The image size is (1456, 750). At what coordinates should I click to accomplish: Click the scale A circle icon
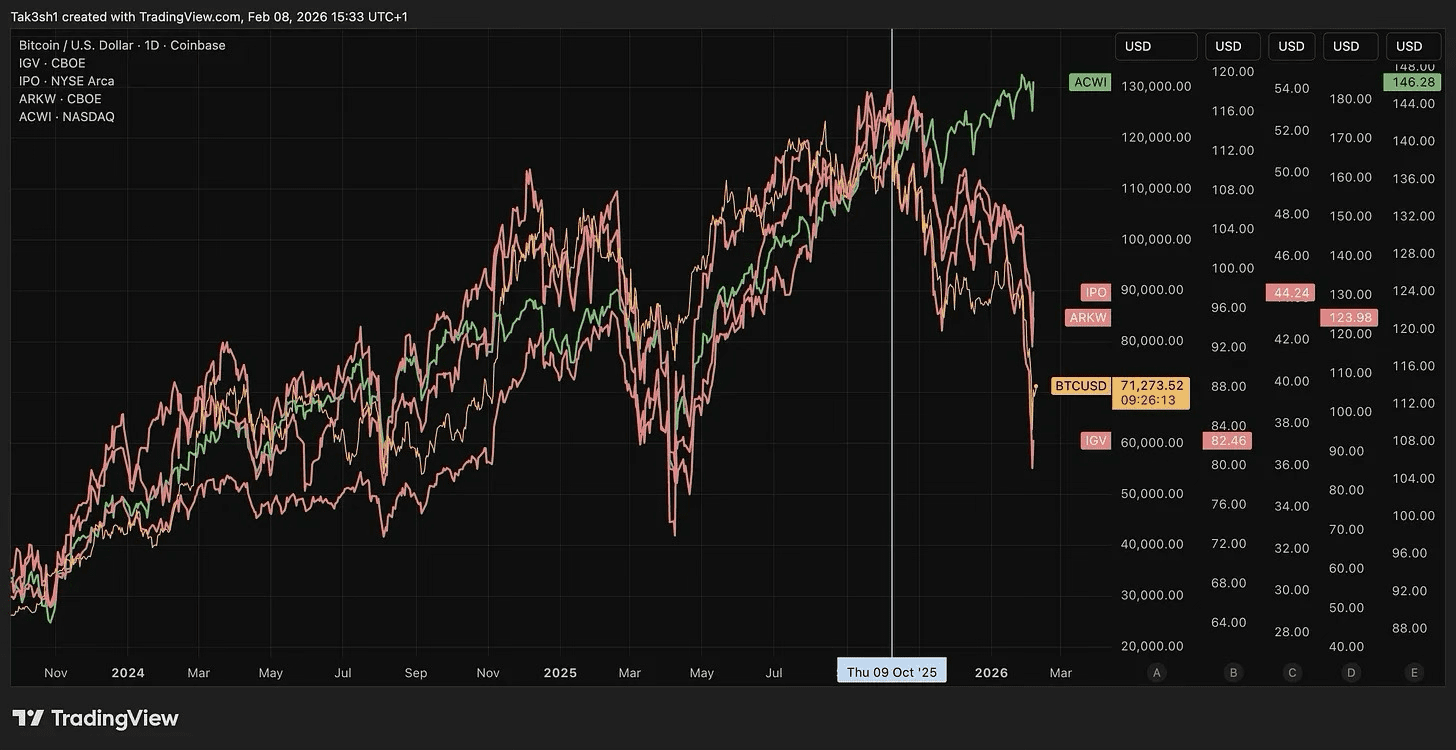1157,673
